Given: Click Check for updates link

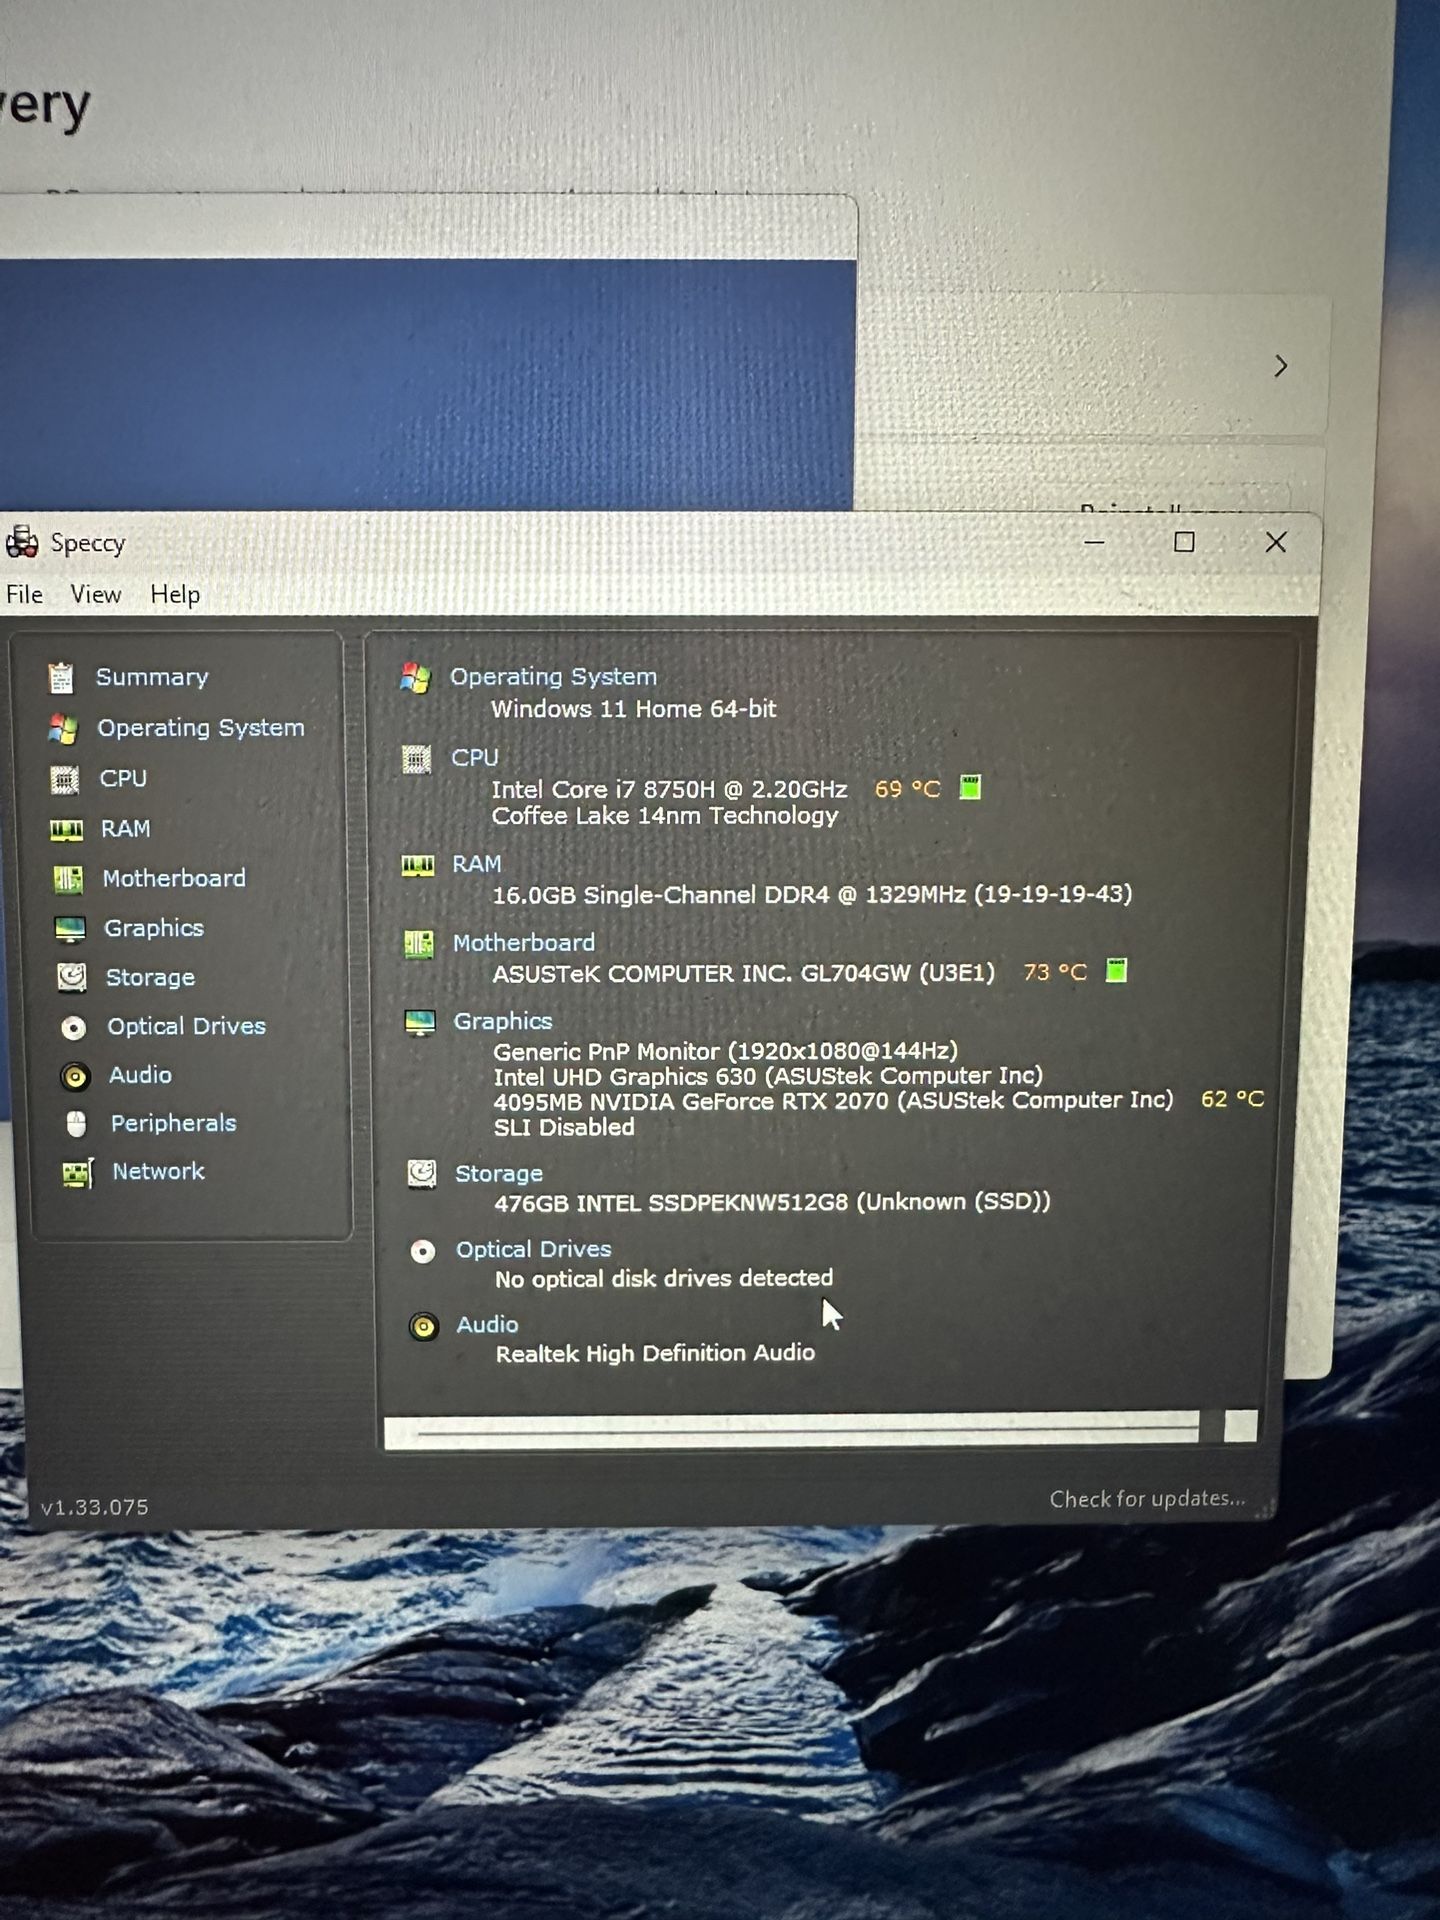Looking at the screenshot, I should (1147, 1498).
